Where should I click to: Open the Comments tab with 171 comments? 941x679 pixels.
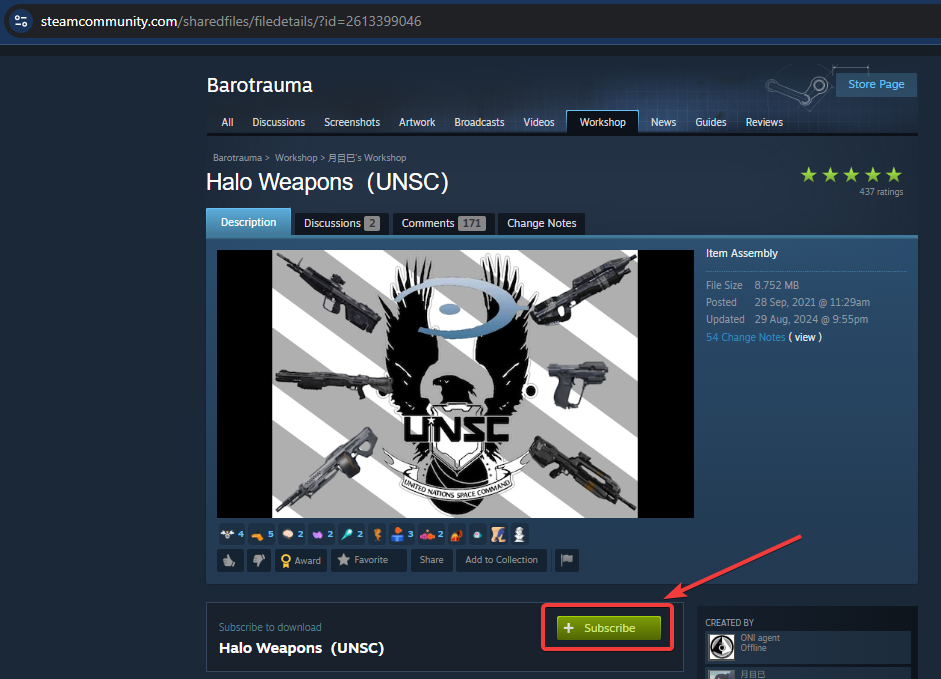[443, 223]
